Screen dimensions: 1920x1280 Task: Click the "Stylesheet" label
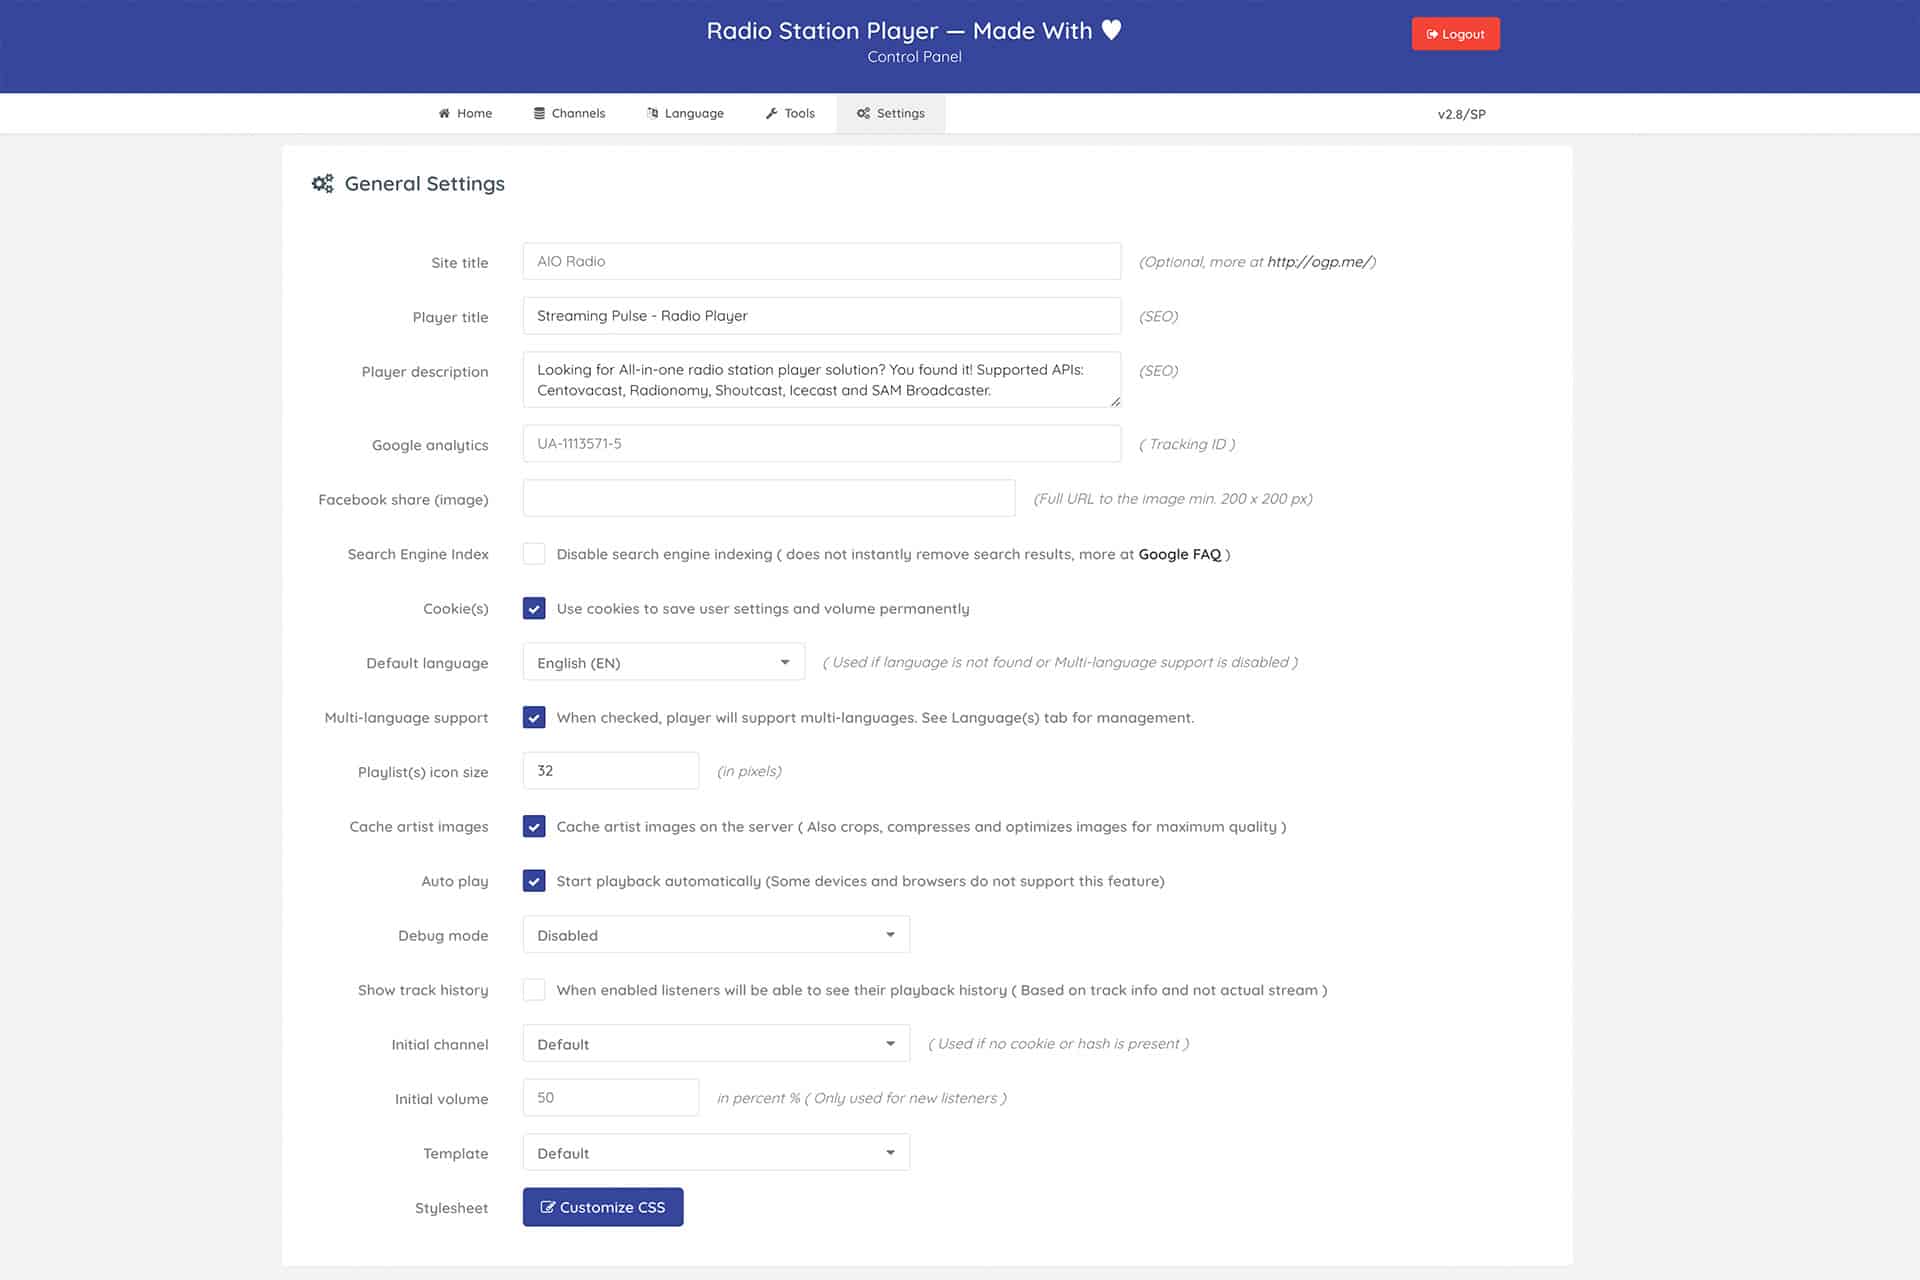pos(451,1208)
